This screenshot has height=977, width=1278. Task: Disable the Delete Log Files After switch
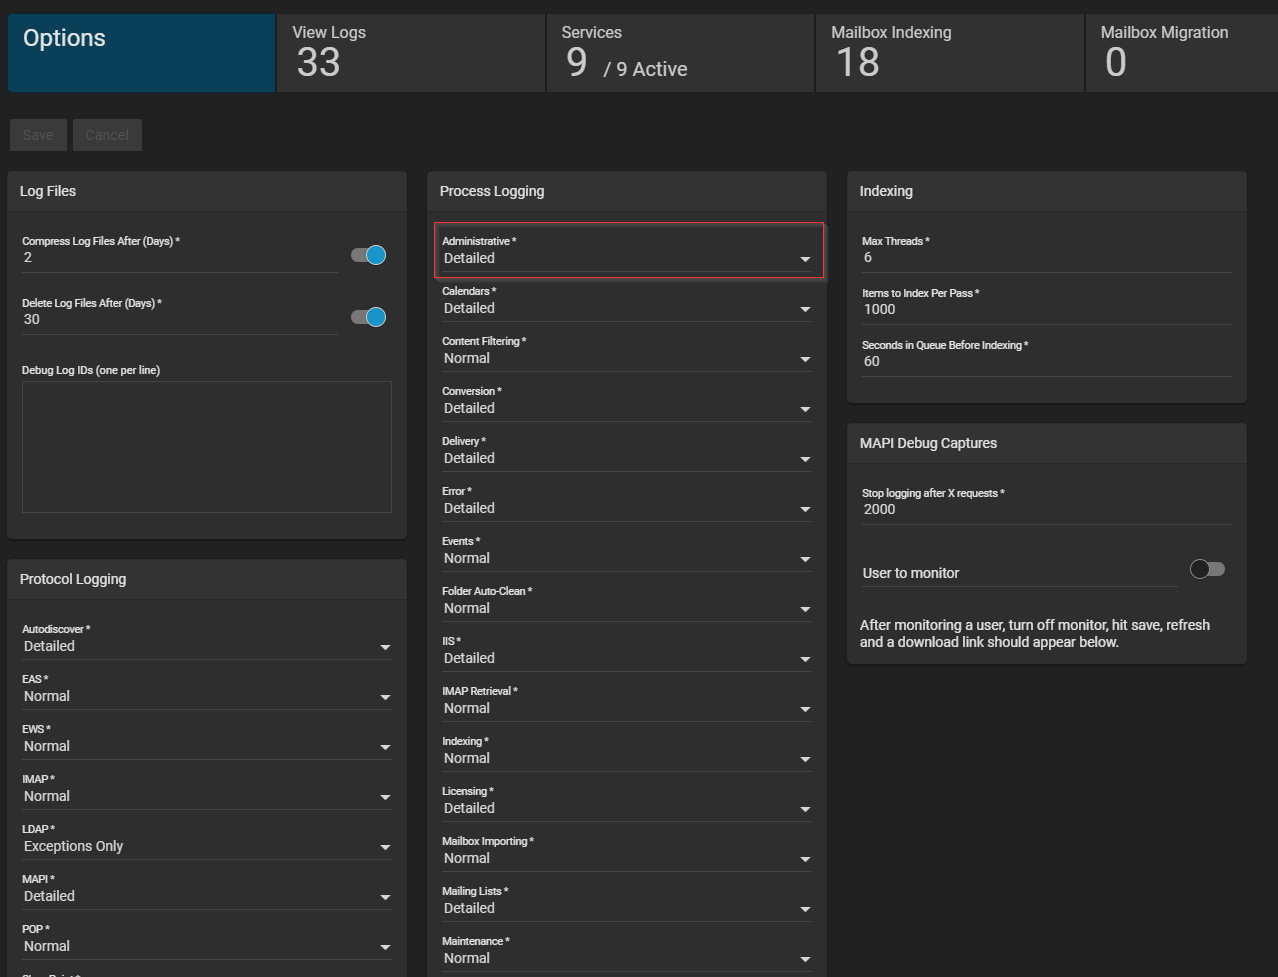368,318
